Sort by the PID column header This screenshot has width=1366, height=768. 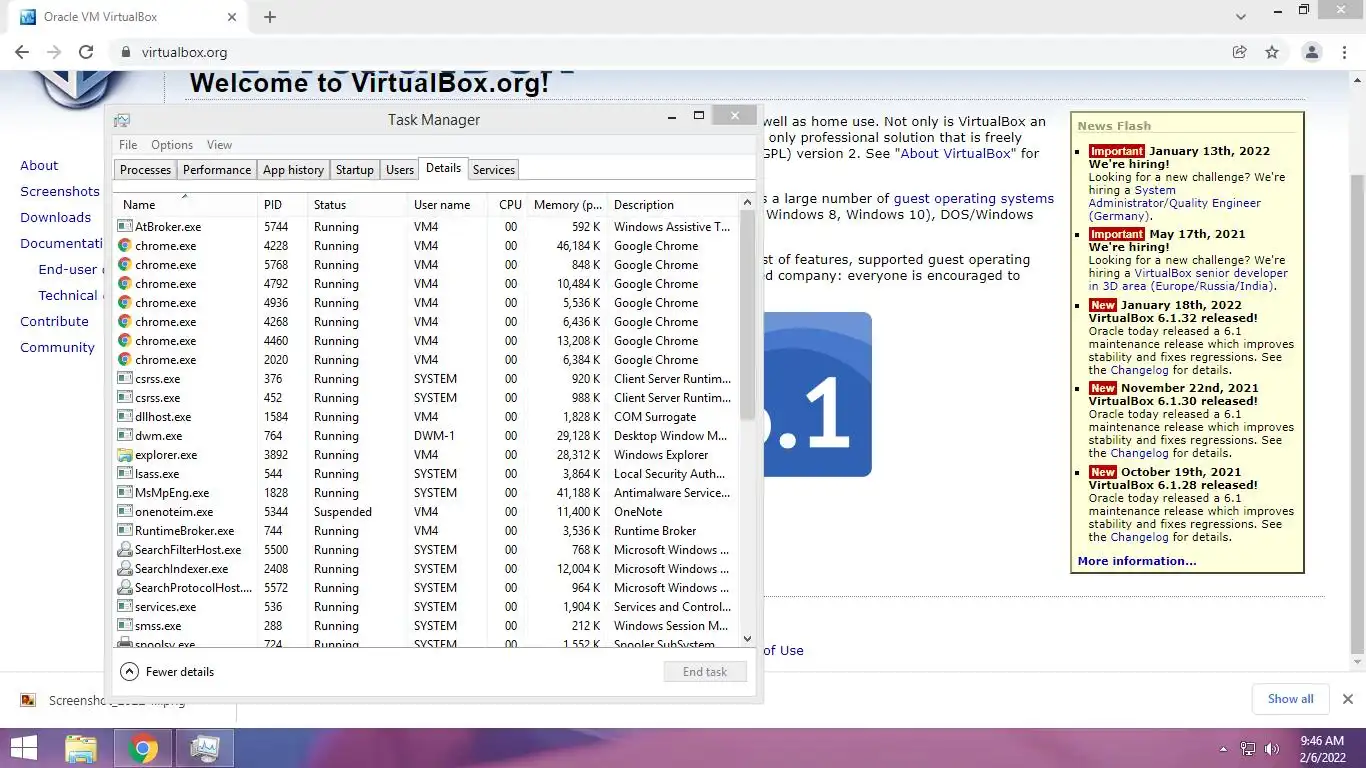coord(282,205)
